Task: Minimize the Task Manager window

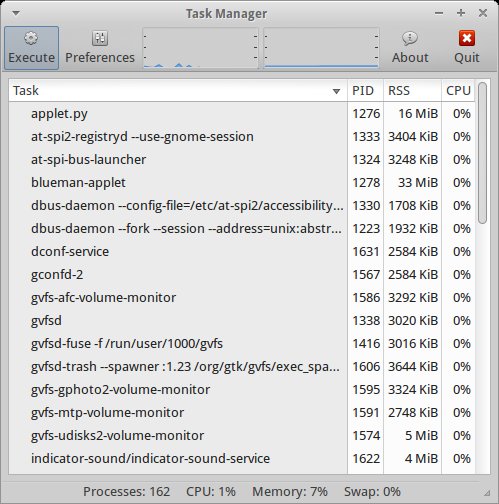Action: pos(439,13)
